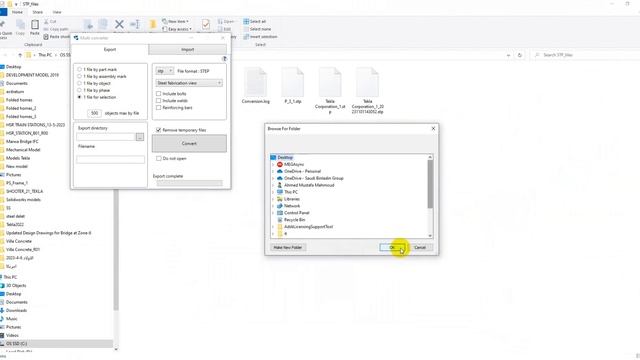Image resolution: width=640 pixels, height=360 pixels.
Task: Click the Export complete progress bar
Action: tap(189, 183)
